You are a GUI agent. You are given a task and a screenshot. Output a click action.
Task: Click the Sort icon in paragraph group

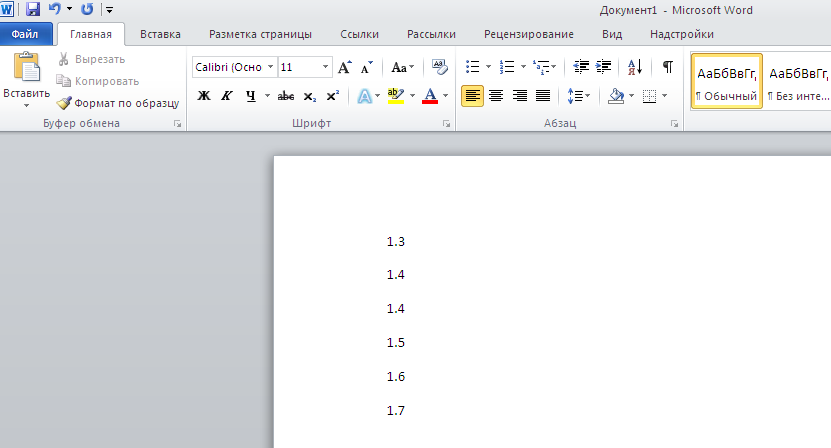point(635,67)
